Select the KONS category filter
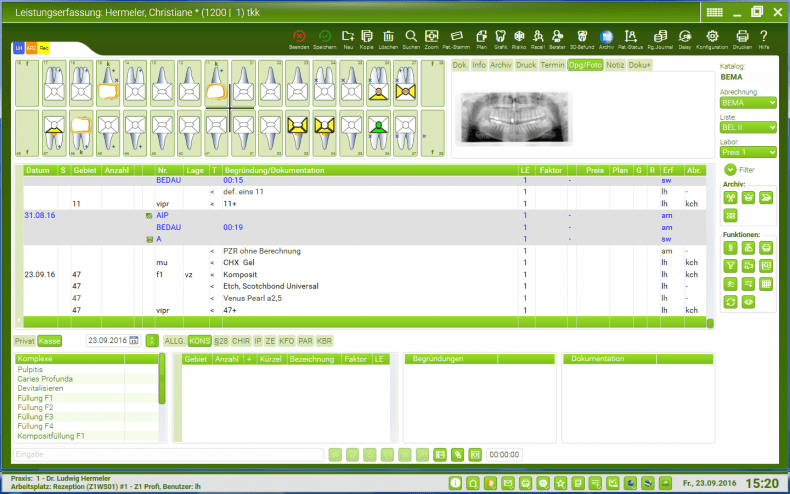Viewport: 790px width, 494px height. 200,341
